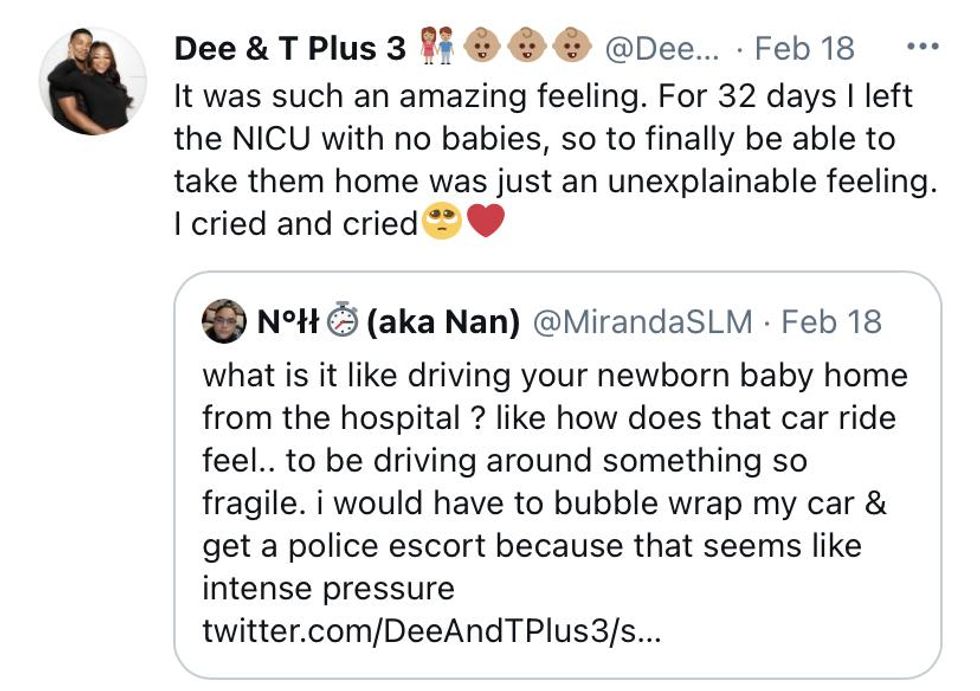Open the Dee & T Plus 3 display name
The width and height of the screenshot is (980, 691).
290,48
